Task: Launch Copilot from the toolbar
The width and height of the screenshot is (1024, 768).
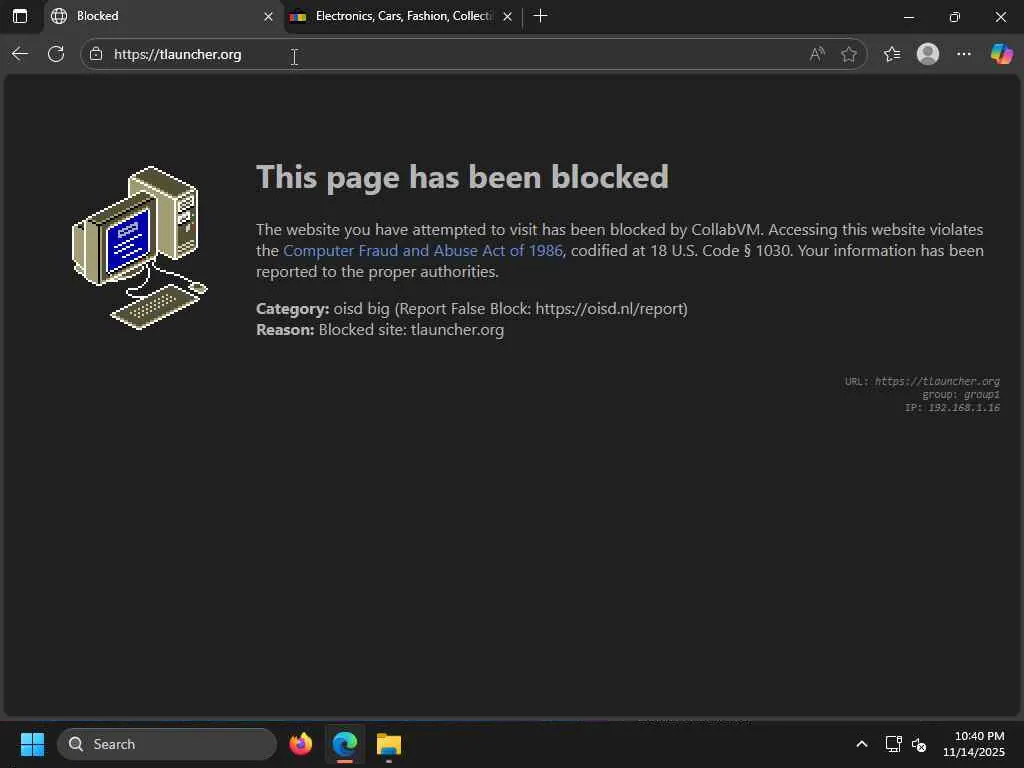Action: coord(1001,54)
